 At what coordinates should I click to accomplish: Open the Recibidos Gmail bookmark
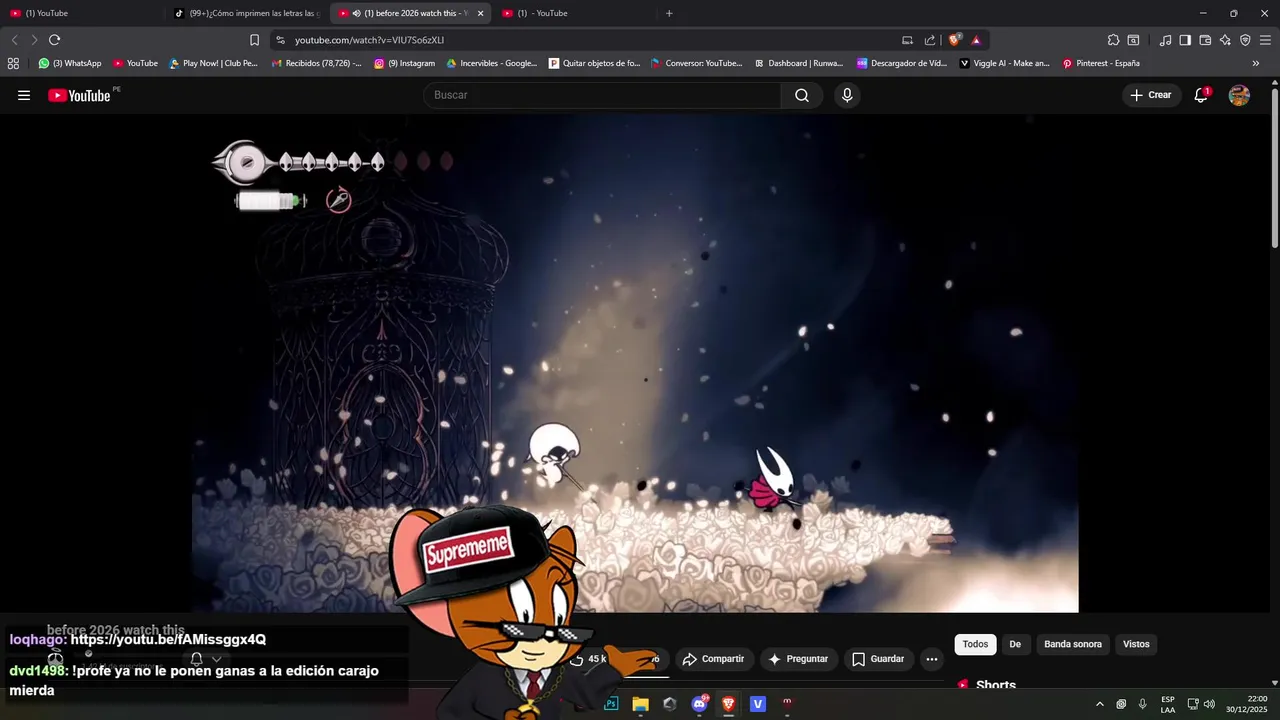(317, 63)
